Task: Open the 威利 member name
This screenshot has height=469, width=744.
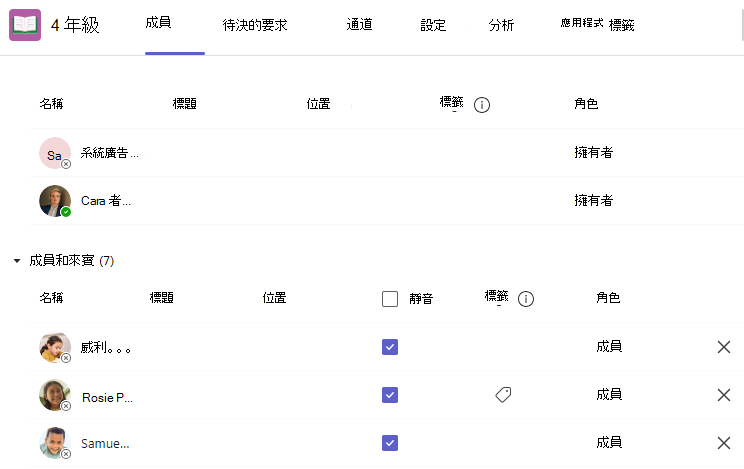Action: point(105,347)
